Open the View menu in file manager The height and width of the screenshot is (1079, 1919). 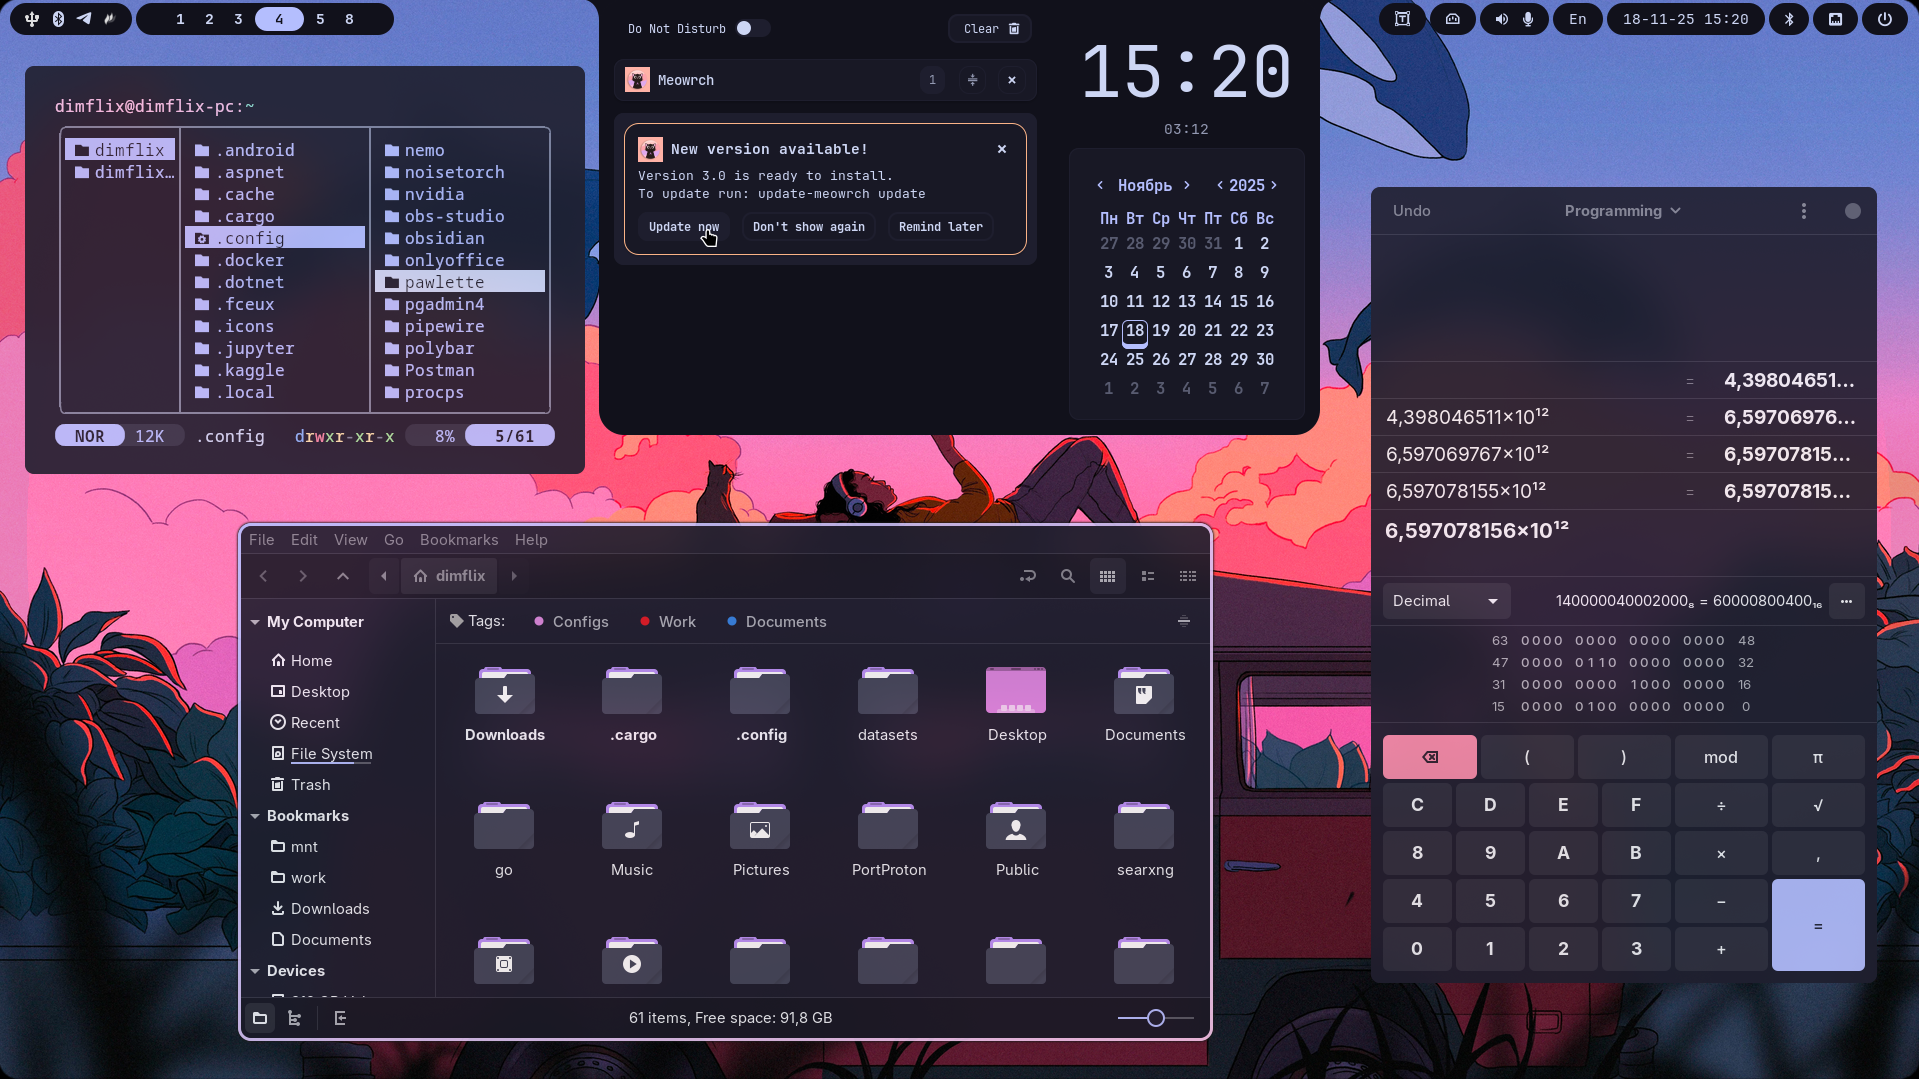(x=350, y=540)
